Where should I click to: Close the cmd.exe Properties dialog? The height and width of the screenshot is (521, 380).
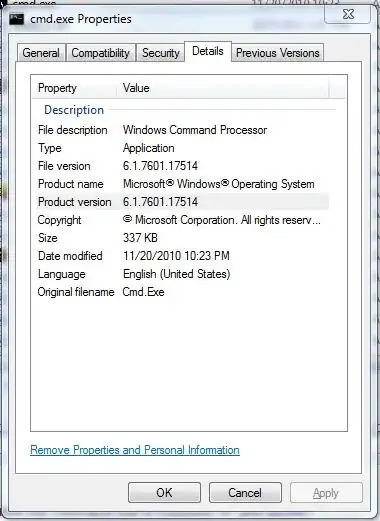click(348, 14)
